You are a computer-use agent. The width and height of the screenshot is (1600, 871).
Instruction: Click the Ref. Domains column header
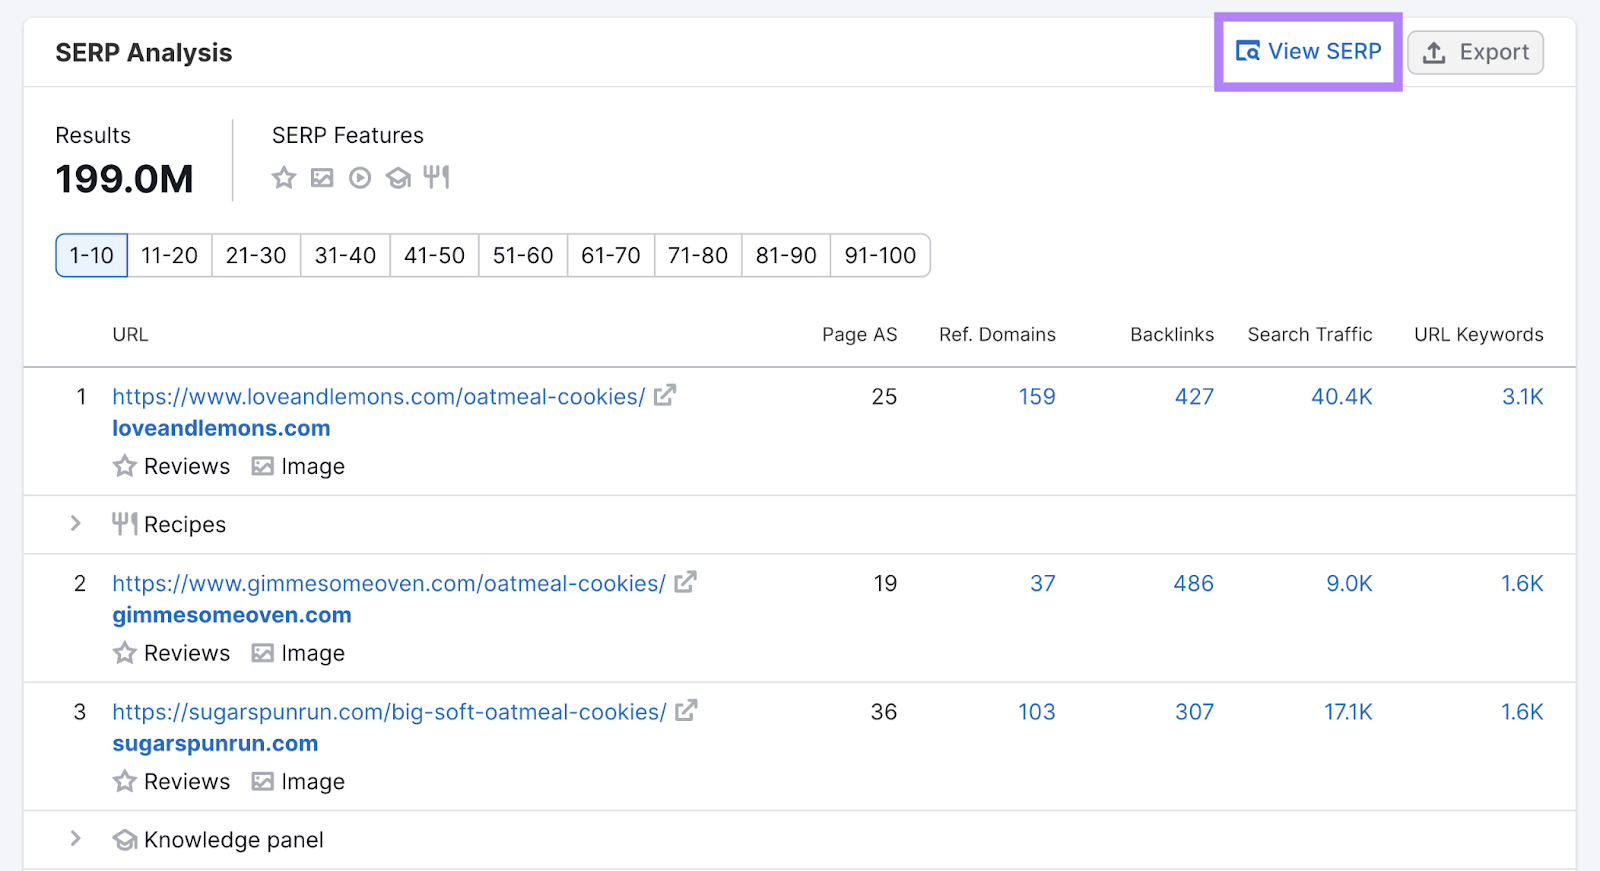pyautogui.click(x=997, y=335)
